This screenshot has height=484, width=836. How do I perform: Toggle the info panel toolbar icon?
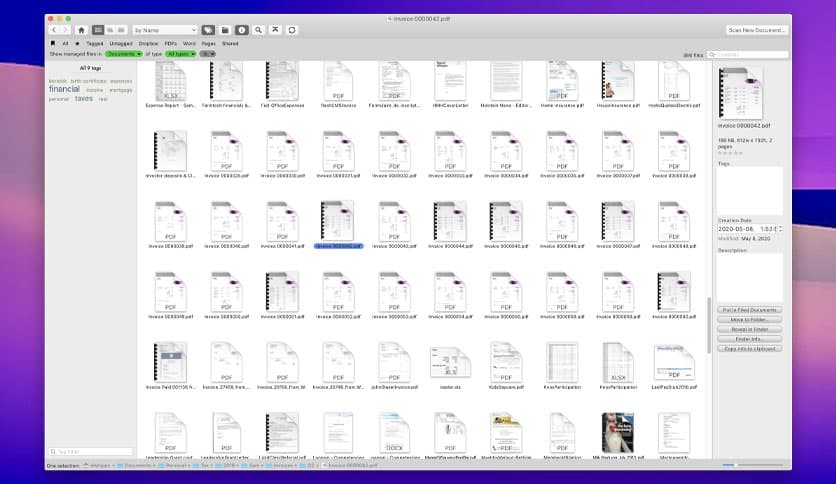click(242, 30)
